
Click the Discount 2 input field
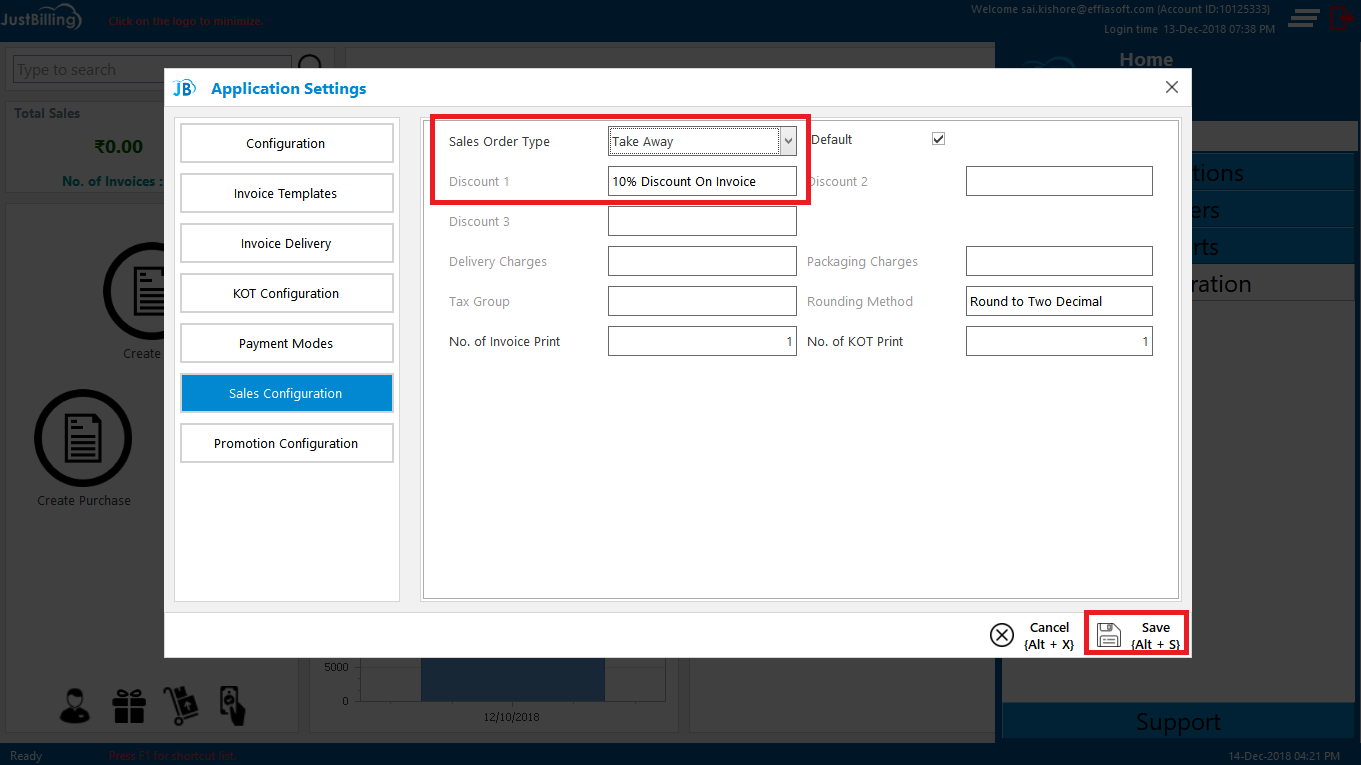(x=1059, y=181)
